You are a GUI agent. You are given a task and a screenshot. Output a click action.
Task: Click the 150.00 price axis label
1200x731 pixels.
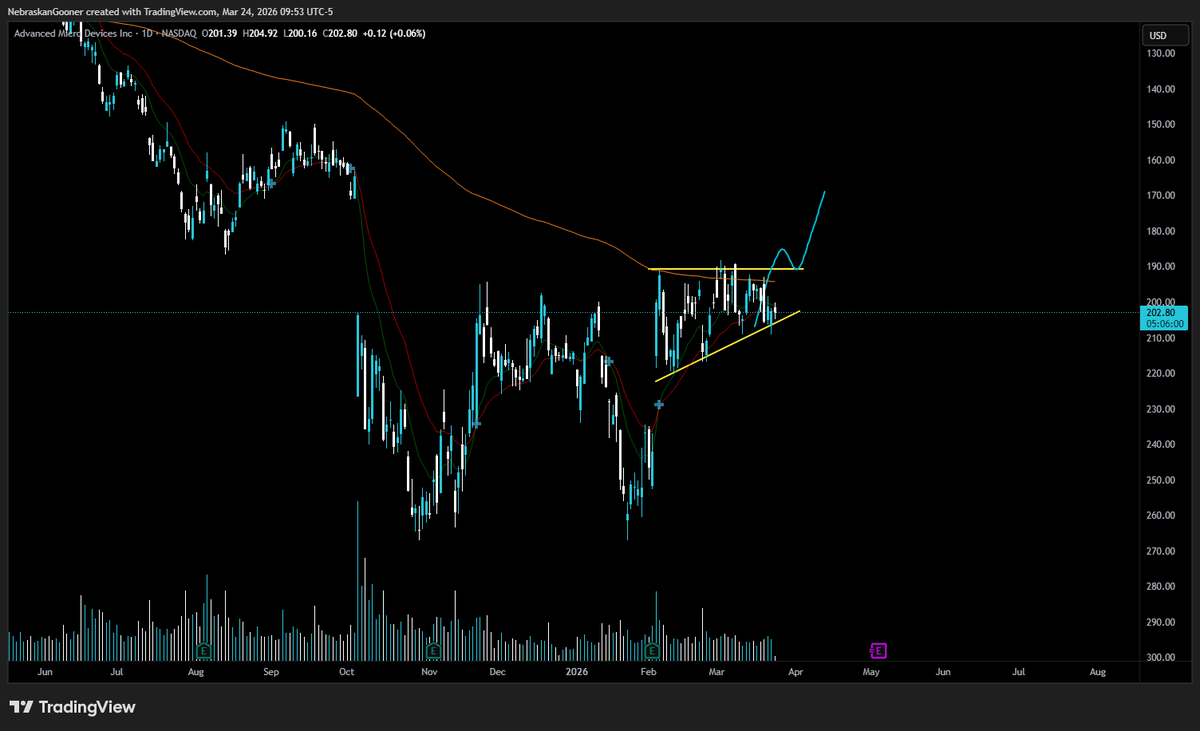pyautogui.click(x=1162, y=125)
